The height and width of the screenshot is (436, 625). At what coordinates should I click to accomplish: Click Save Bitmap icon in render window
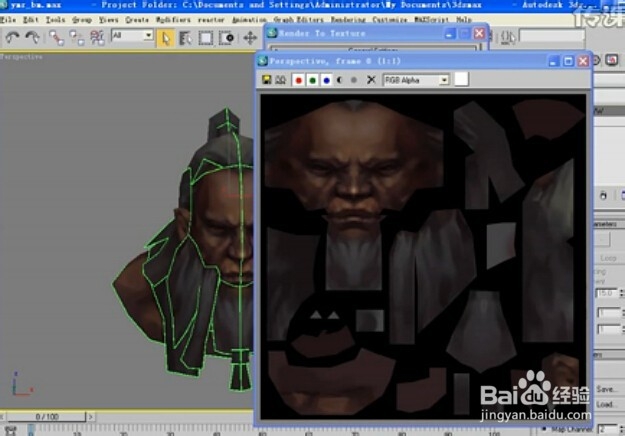(x=266, y=80)
